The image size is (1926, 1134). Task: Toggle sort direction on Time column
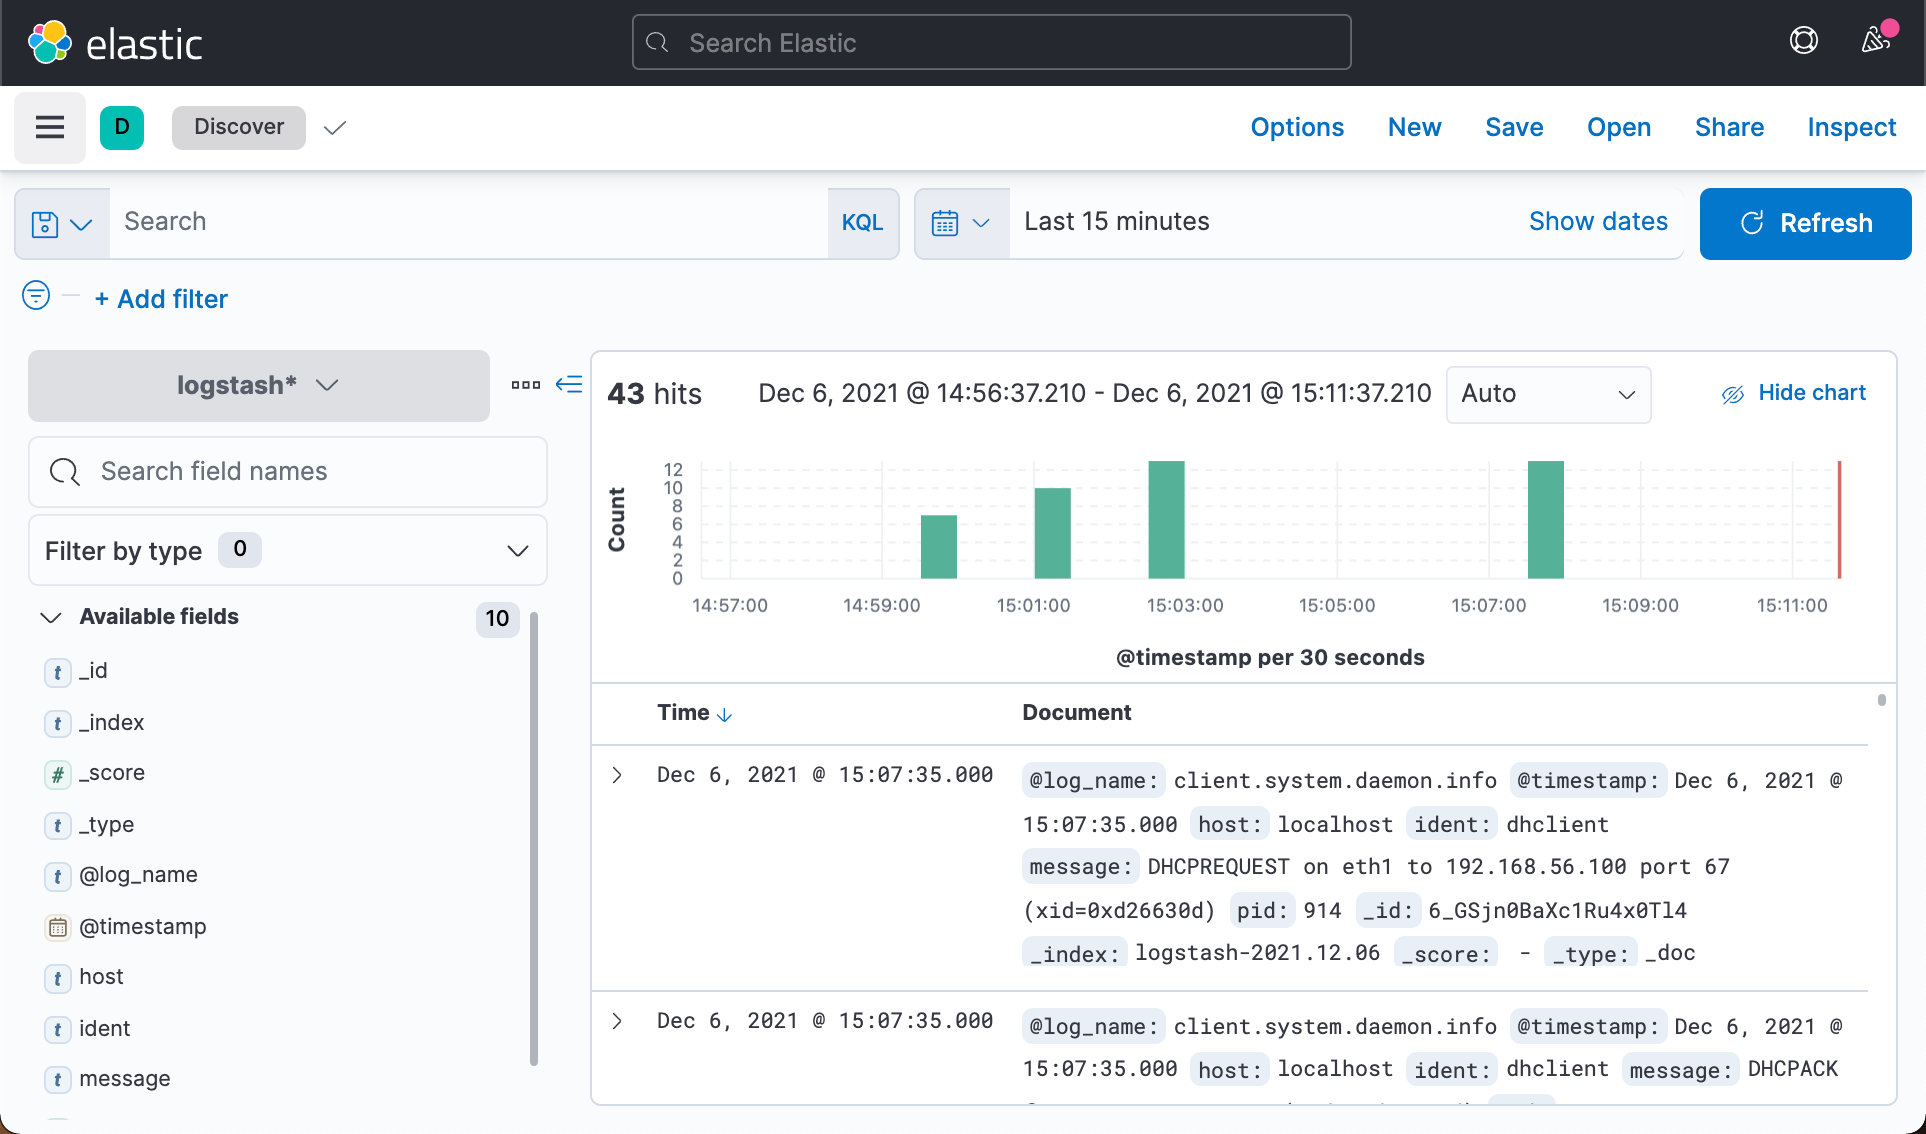(x=725, y=713)
